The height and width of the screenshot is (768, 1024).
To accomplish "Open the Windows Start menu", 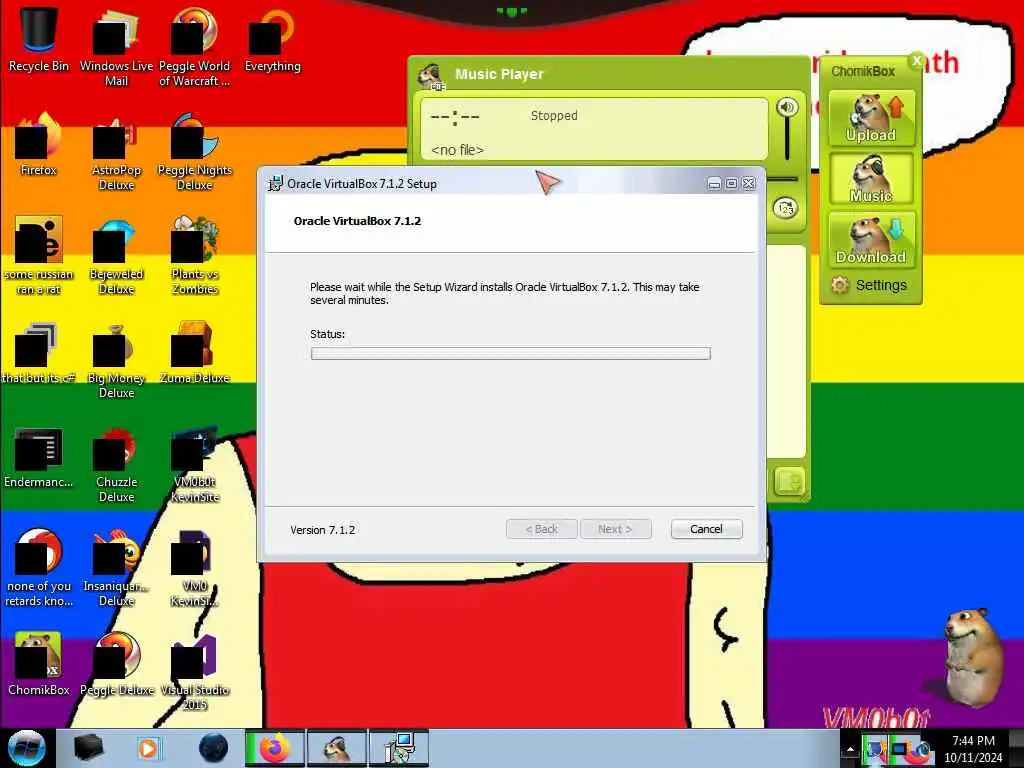I will (26, 748).
